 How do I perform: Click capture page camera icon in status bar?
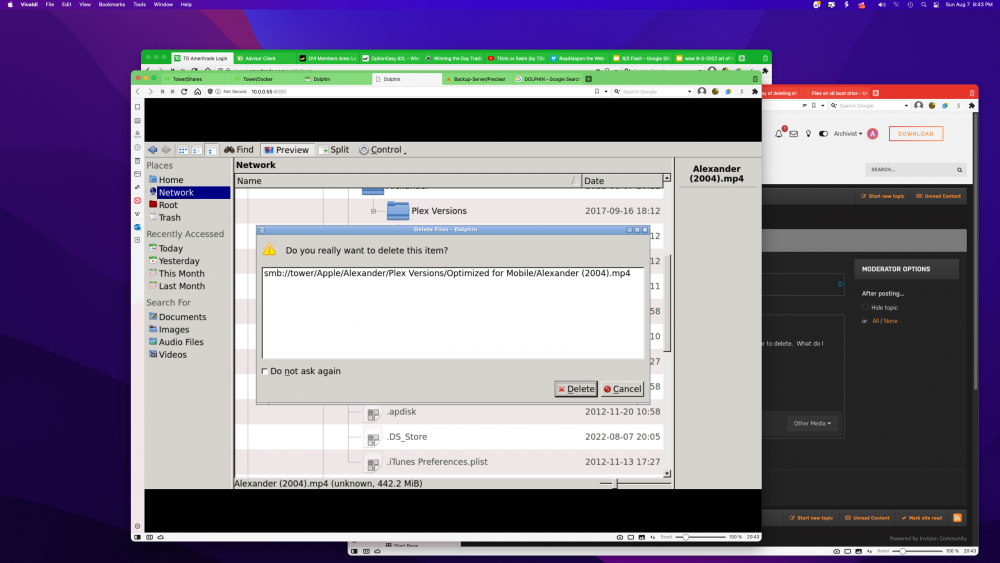[x=620, y=537]
